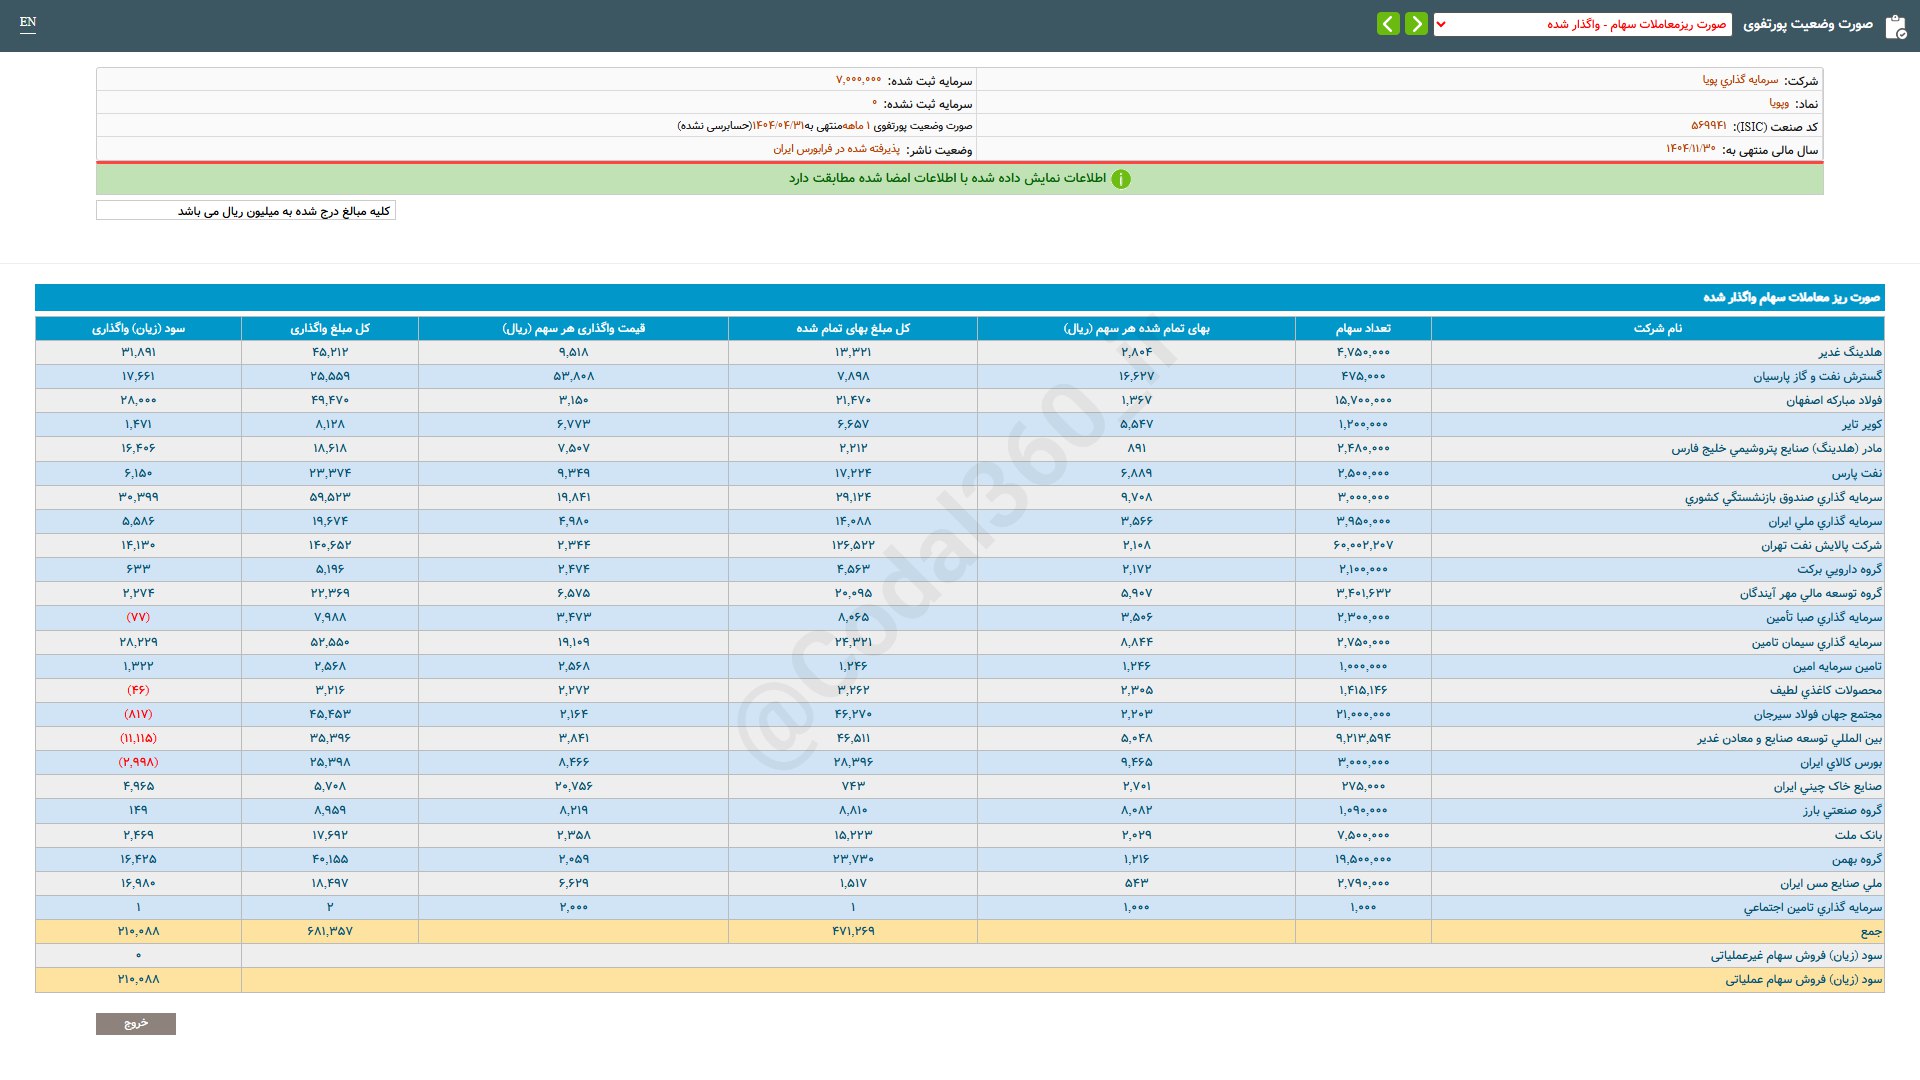The width and height of the screenshot is (1920, 1080).
Task: Select the قیمت واگذاری هر سهم header
Action: tap(573, 328)
